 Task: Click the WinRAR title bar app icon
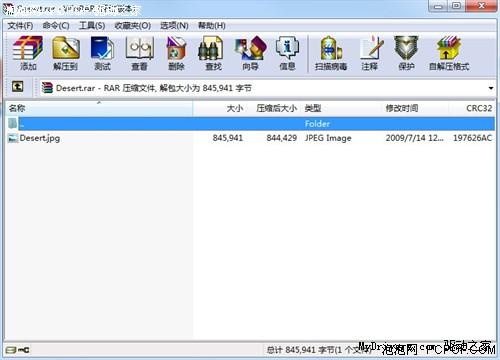click(x=9, y=9)
